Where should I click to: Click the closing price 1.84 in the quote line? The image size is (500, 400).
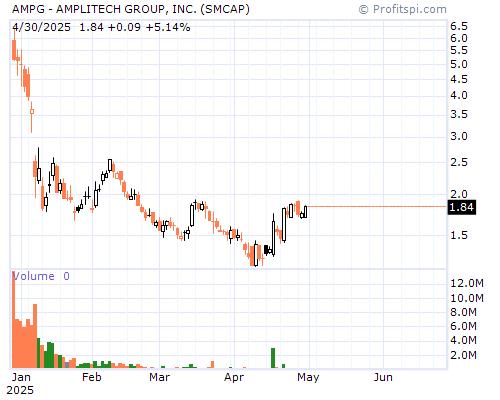[91, 27]
